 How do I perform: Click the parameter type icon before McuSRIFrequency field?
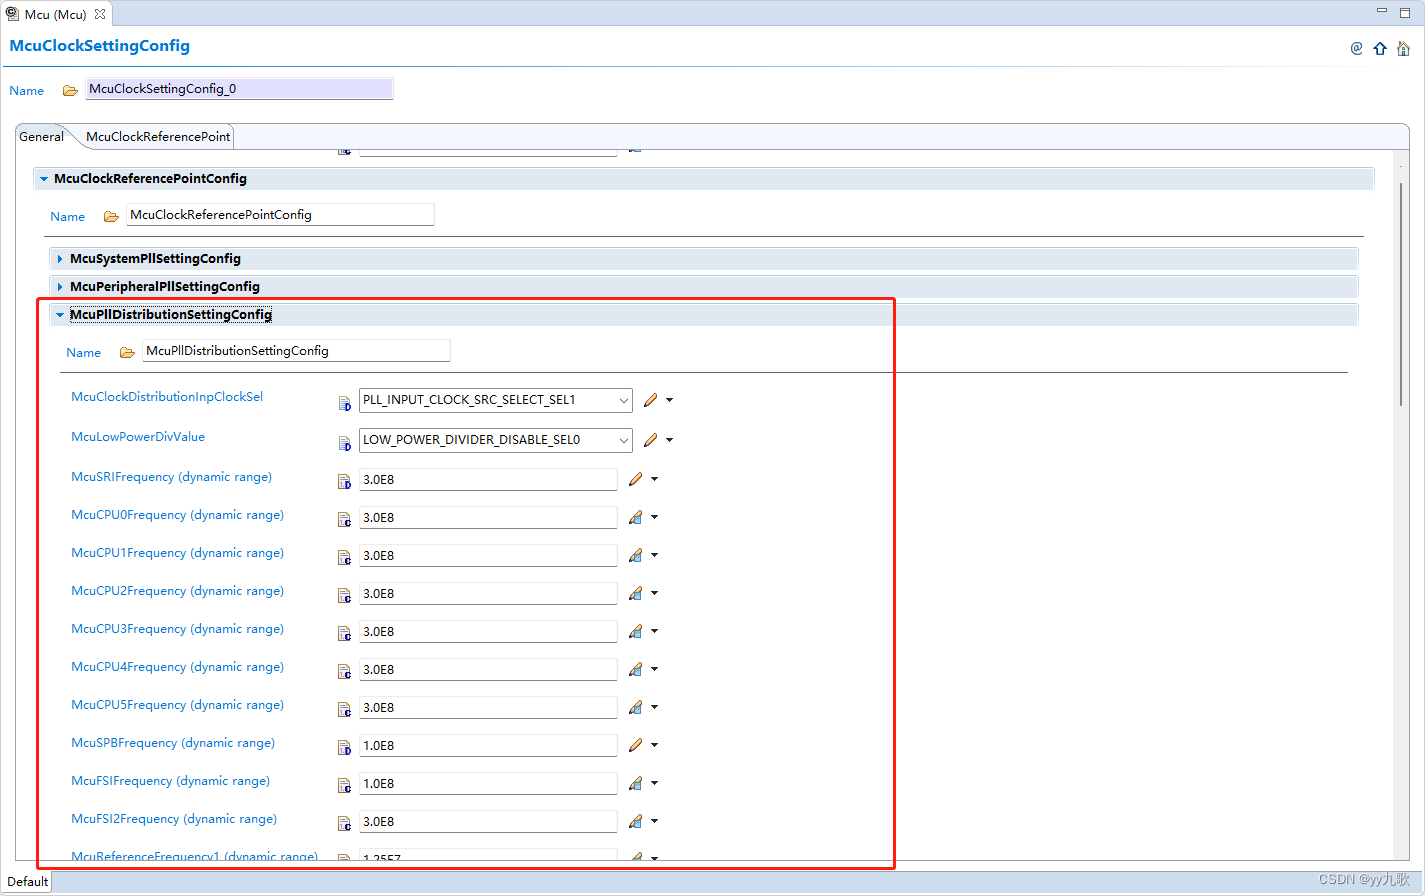(x=344, y=482)
